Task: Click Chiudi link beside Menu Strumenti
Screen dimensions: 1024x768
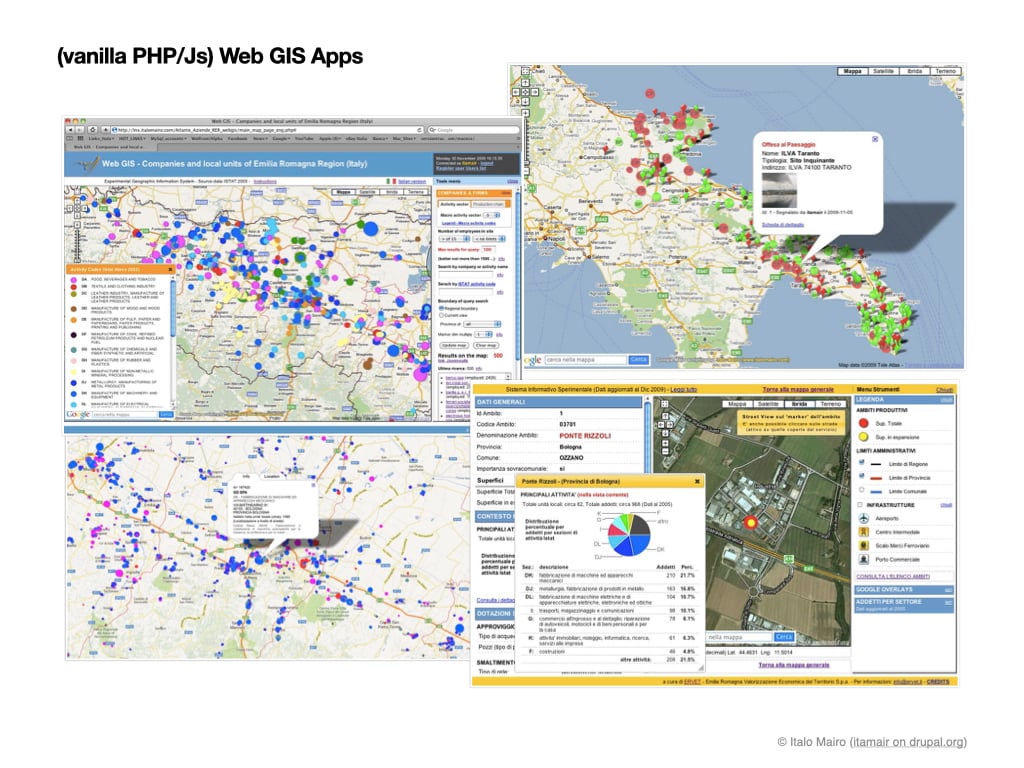Action: point(944,390)
